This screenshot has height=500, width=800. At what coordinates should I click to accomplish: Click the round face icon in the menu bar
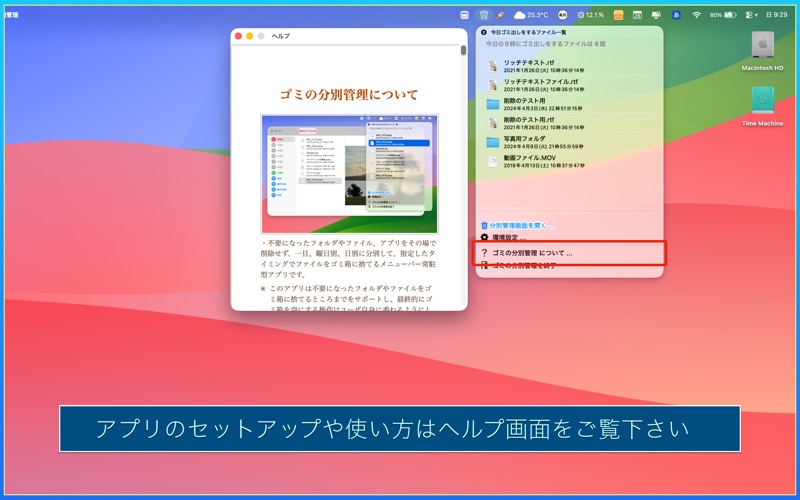point(562,15)
